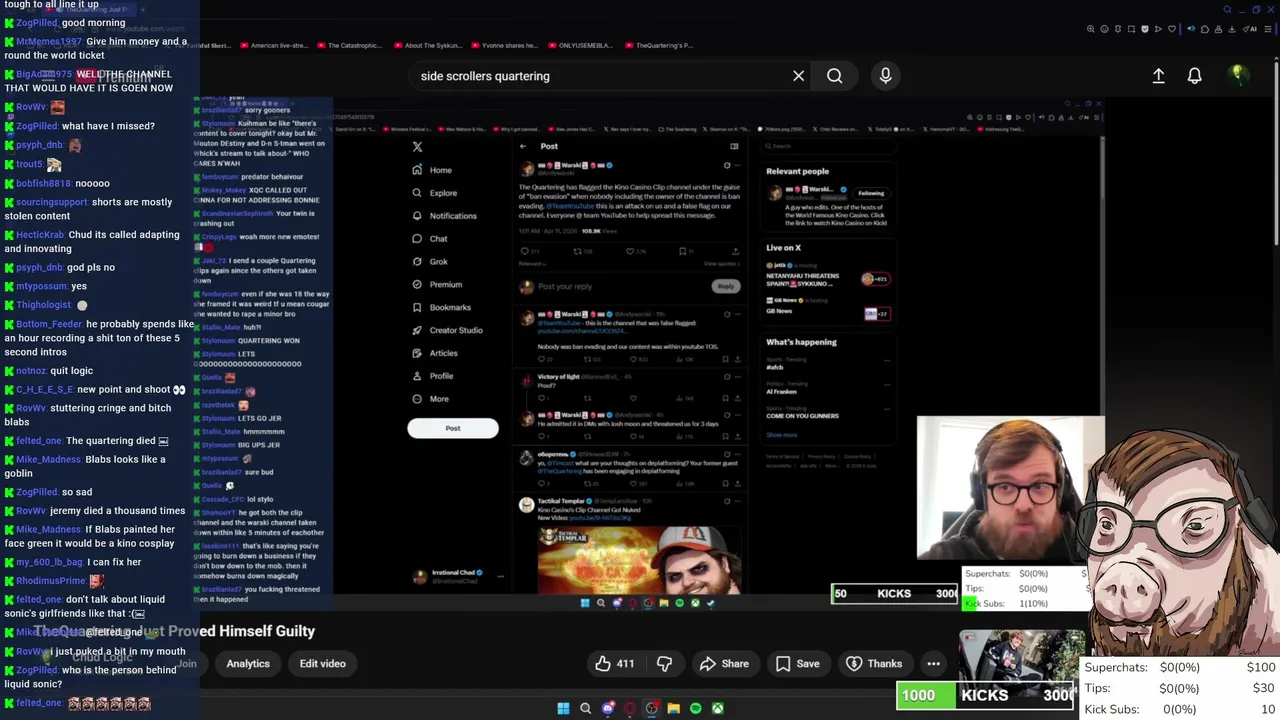1280x720 pixels.
Task: Focus the YouTube search field
Action: (600, 76)
